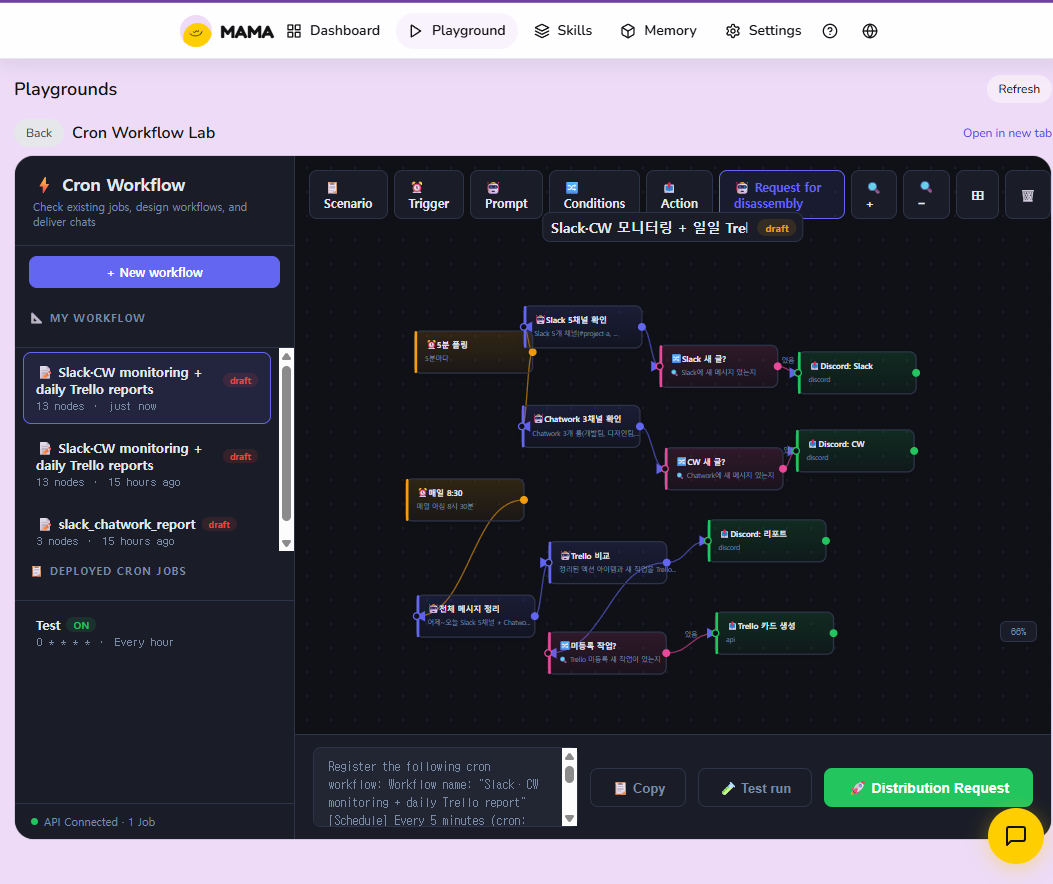Click the trash bin icon
The width and height of the screenshot is (1053, 884).
point(1027,194)
